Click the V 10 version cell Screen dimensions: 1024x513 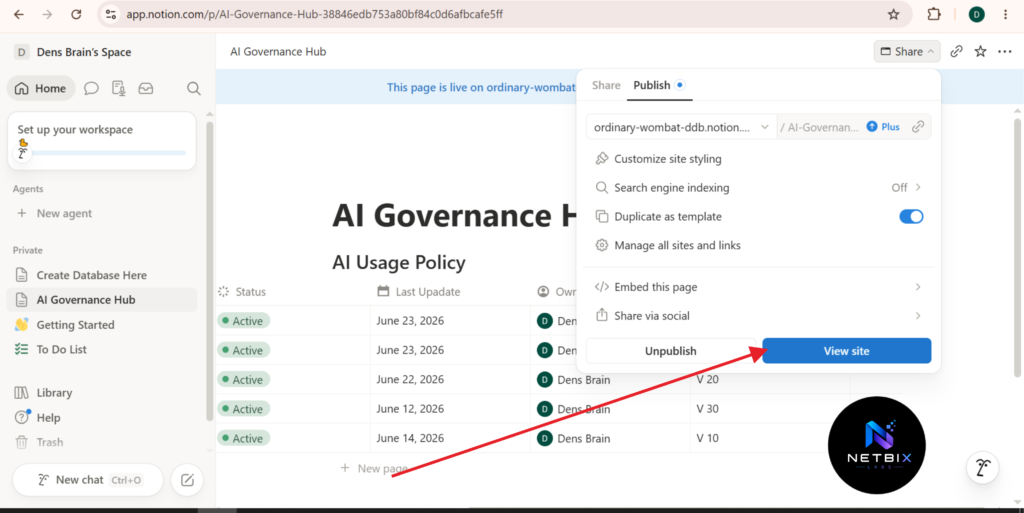(770, 439)
